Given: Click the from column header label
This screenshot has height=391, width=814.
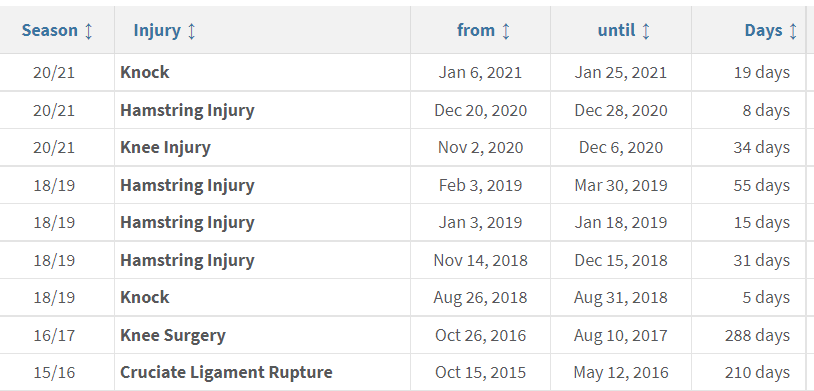Looking at the screenshot, I should 476,31.
